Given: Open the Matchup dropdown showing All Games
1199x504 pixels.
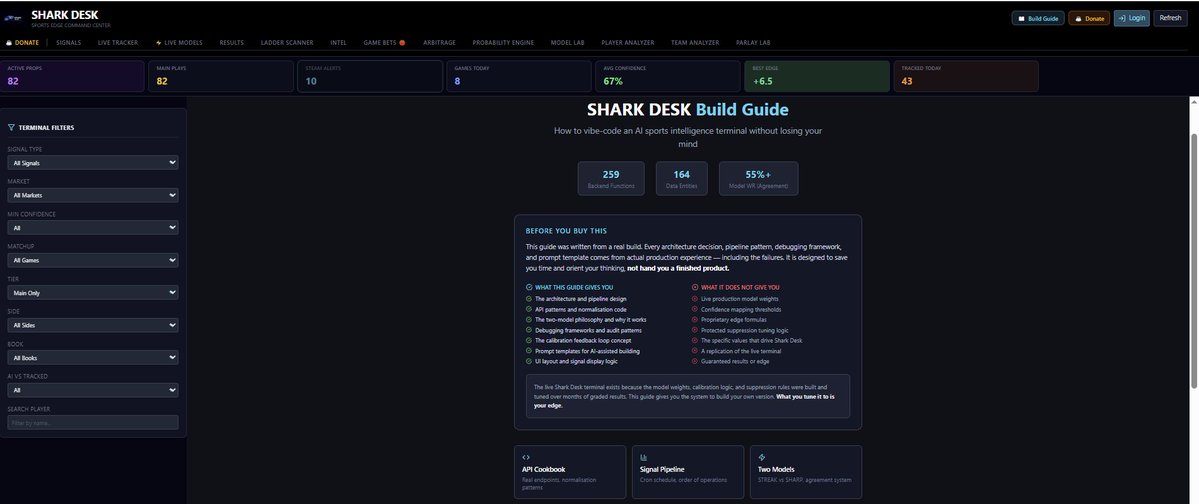Looking at the screenshot, I should pyautogui.click(x=93, y=260).
